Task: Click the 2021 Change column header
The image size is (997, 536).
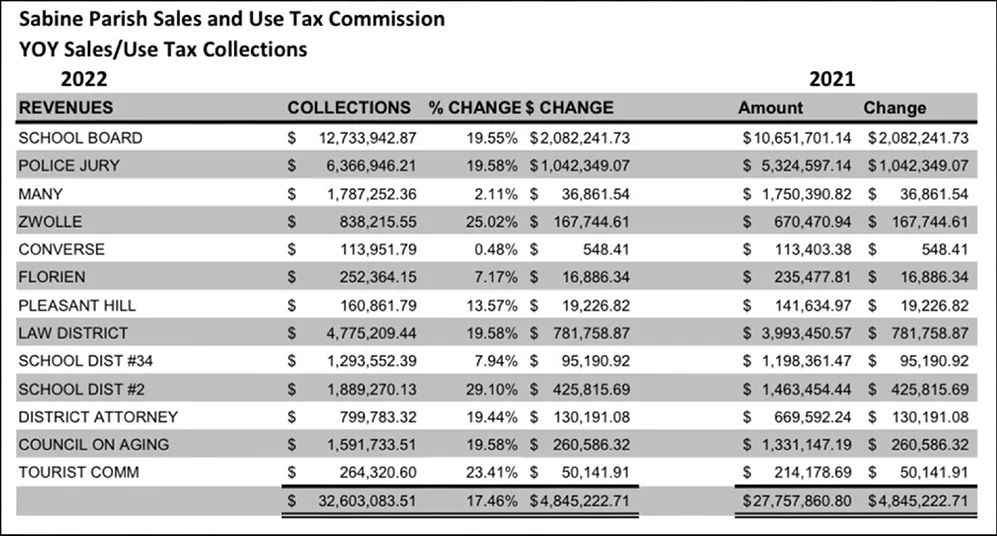Action: point(895,107)
